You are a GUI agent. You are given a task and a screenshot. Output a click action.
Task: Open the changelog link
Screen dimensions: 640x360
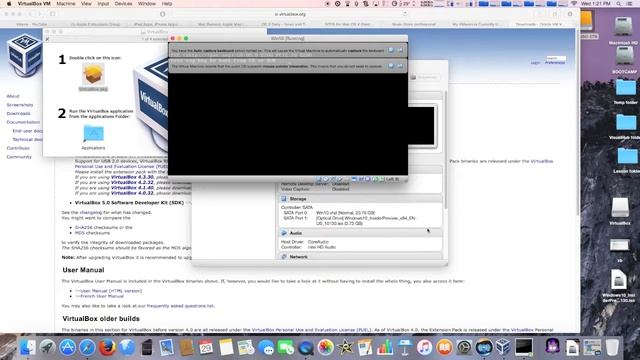pos(91,213)
